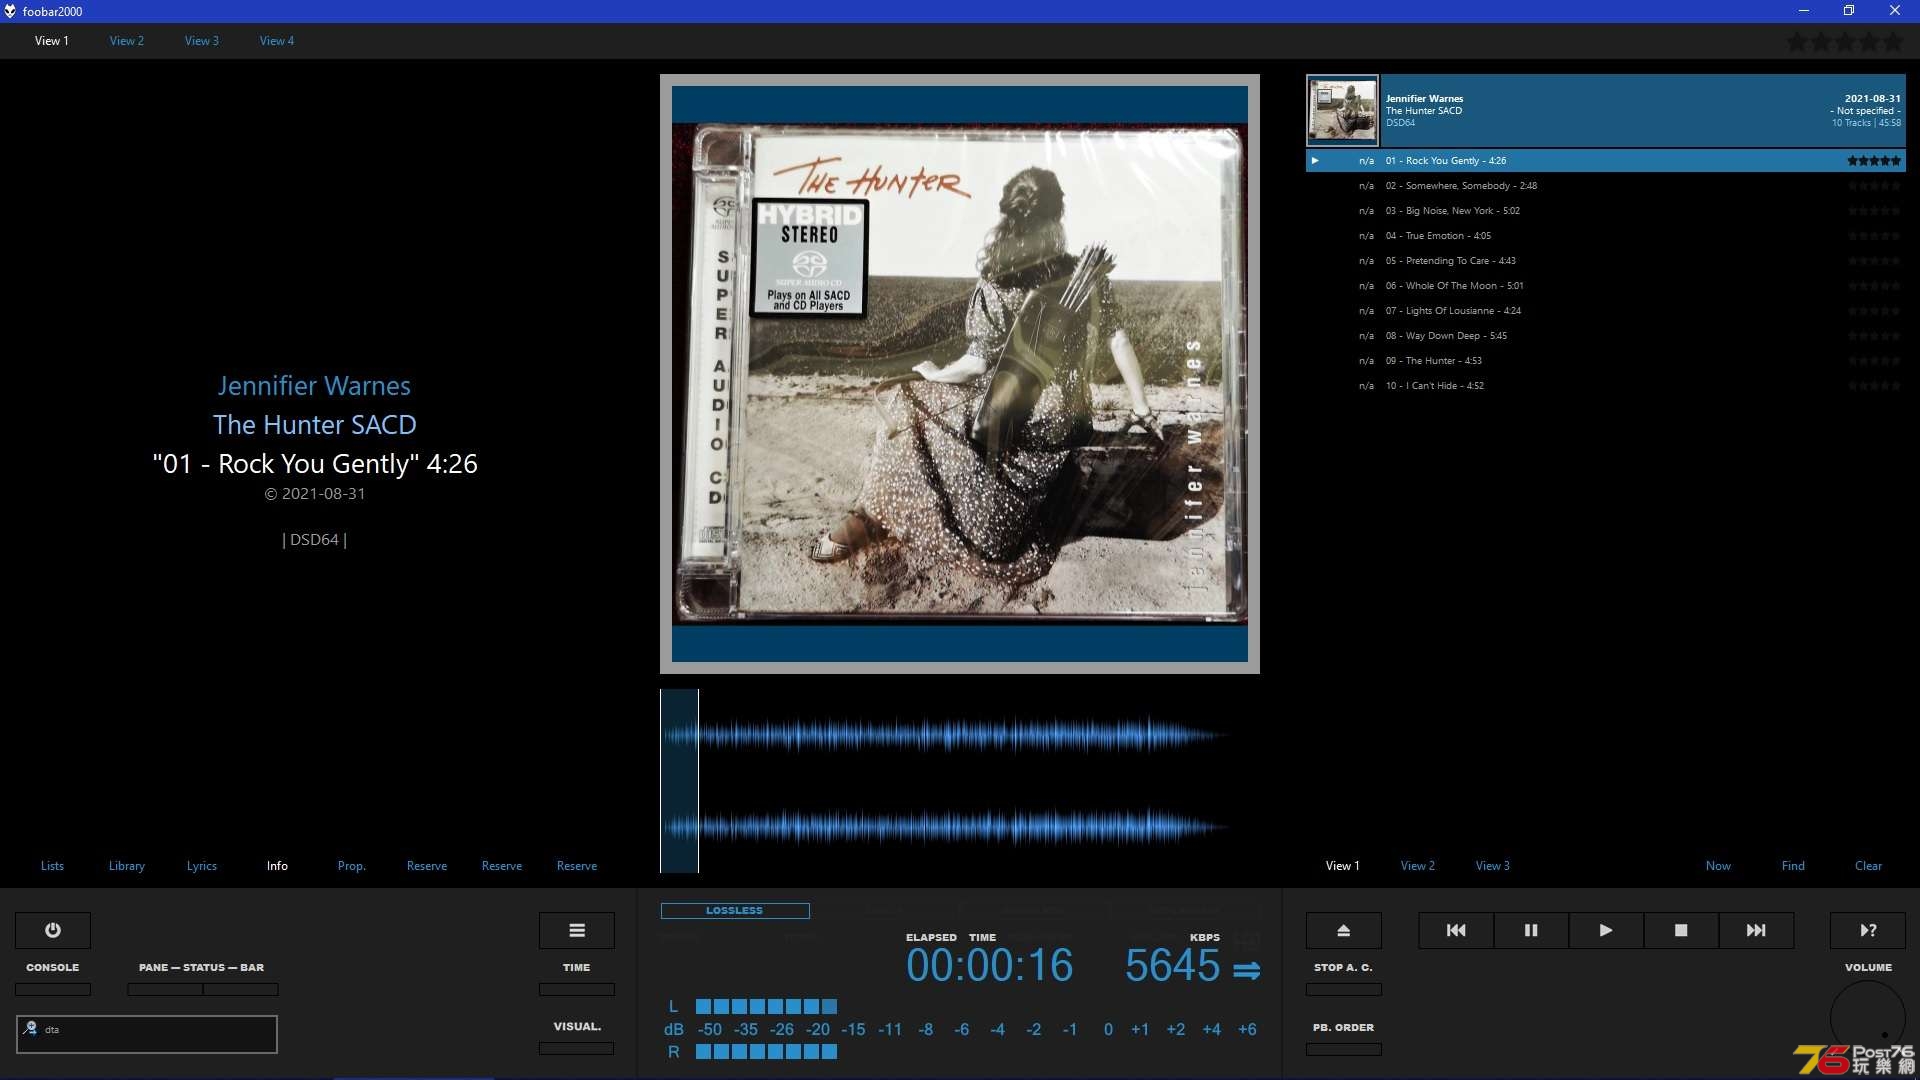This screenshot has width=1920, height=1080.
Task: Toggle the Stop A. C. indicator bar
Action: coord(1344,989)
